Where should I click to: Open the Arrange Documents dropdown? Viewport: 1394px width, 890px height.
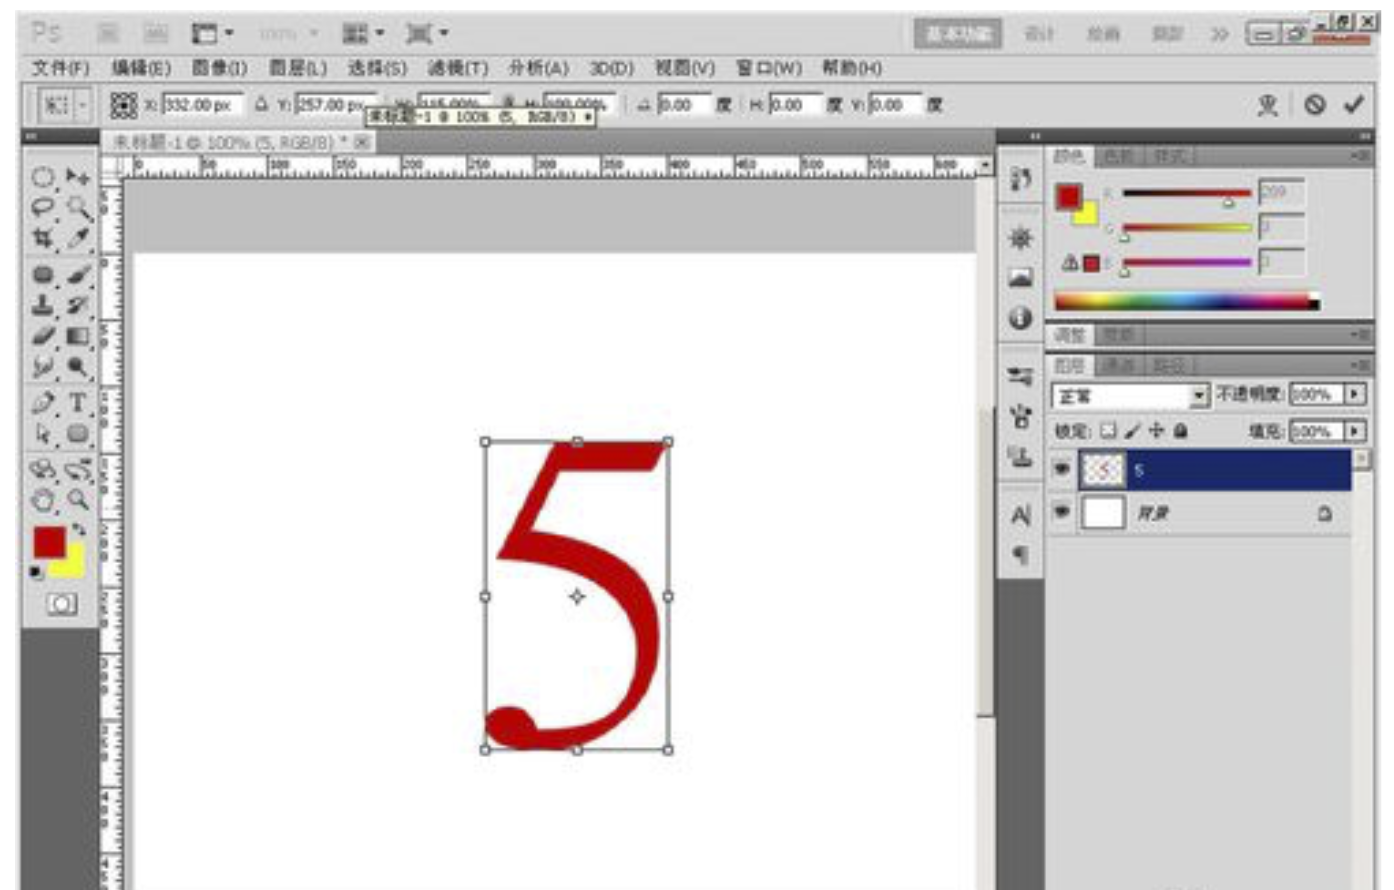tap(363, 33)
